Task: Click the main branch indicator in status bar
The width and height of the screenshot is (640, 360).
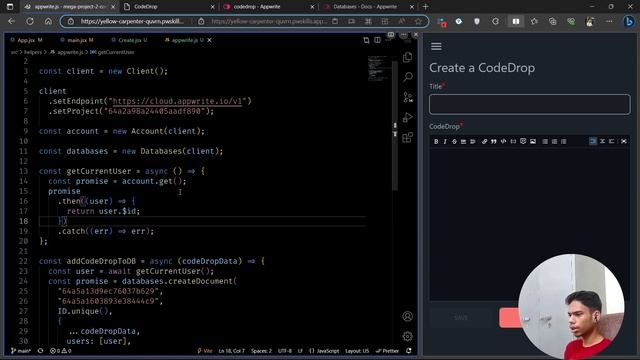Action: point(20,351)
